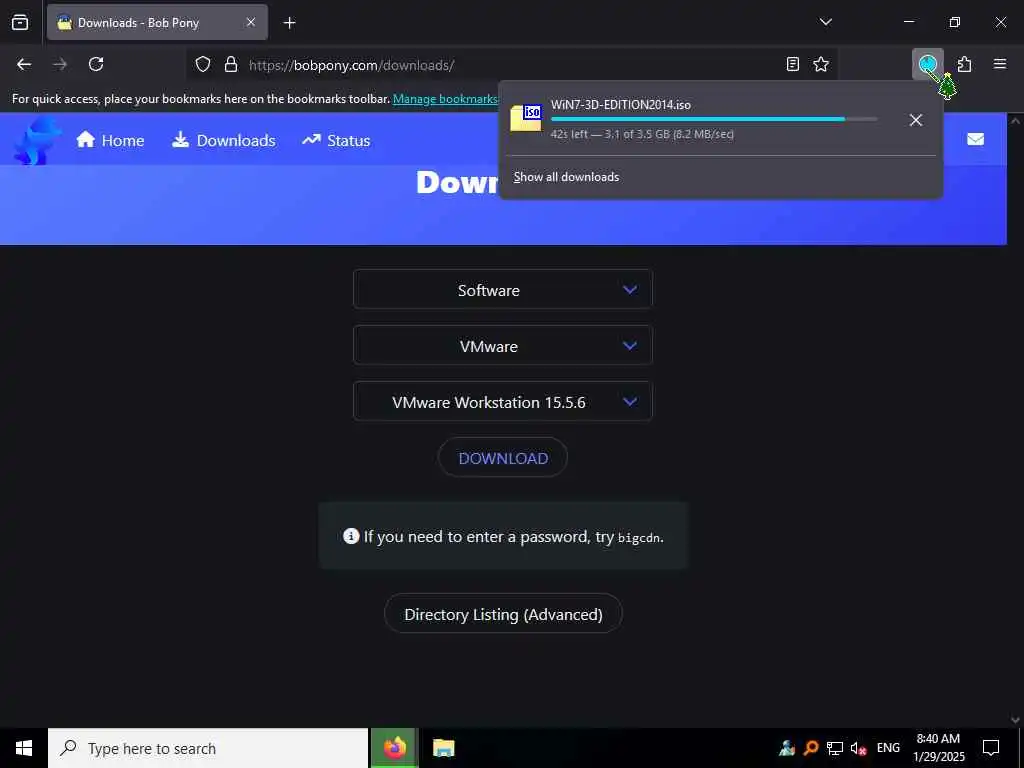Go to Home in site navigation
This screenshot has height=768, width=1024.
[x=110, y=140]
